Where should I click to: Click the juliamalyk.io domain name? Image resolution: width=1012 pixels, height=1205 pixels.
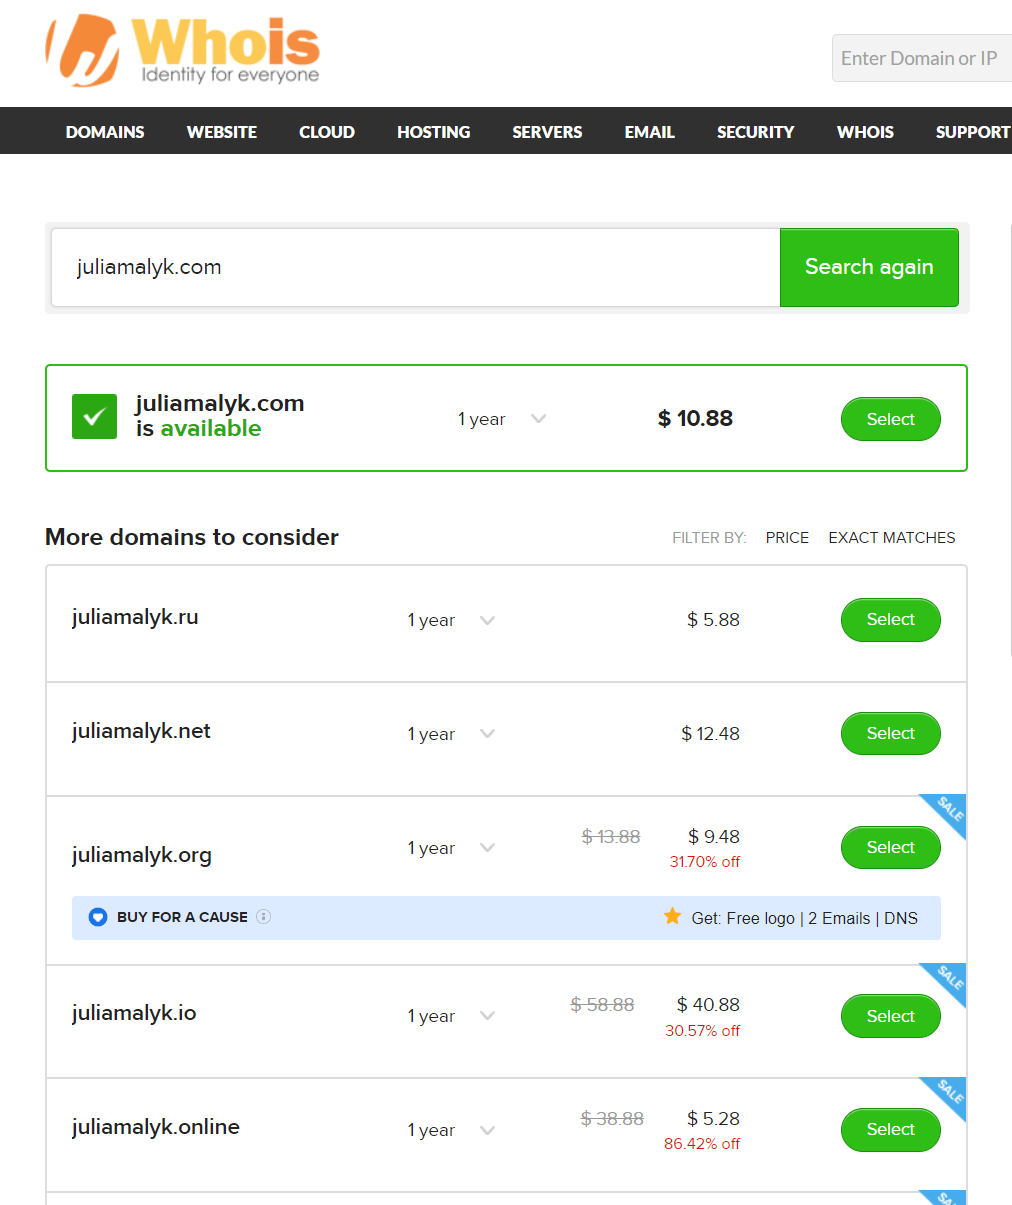[x=134, y=1013]
